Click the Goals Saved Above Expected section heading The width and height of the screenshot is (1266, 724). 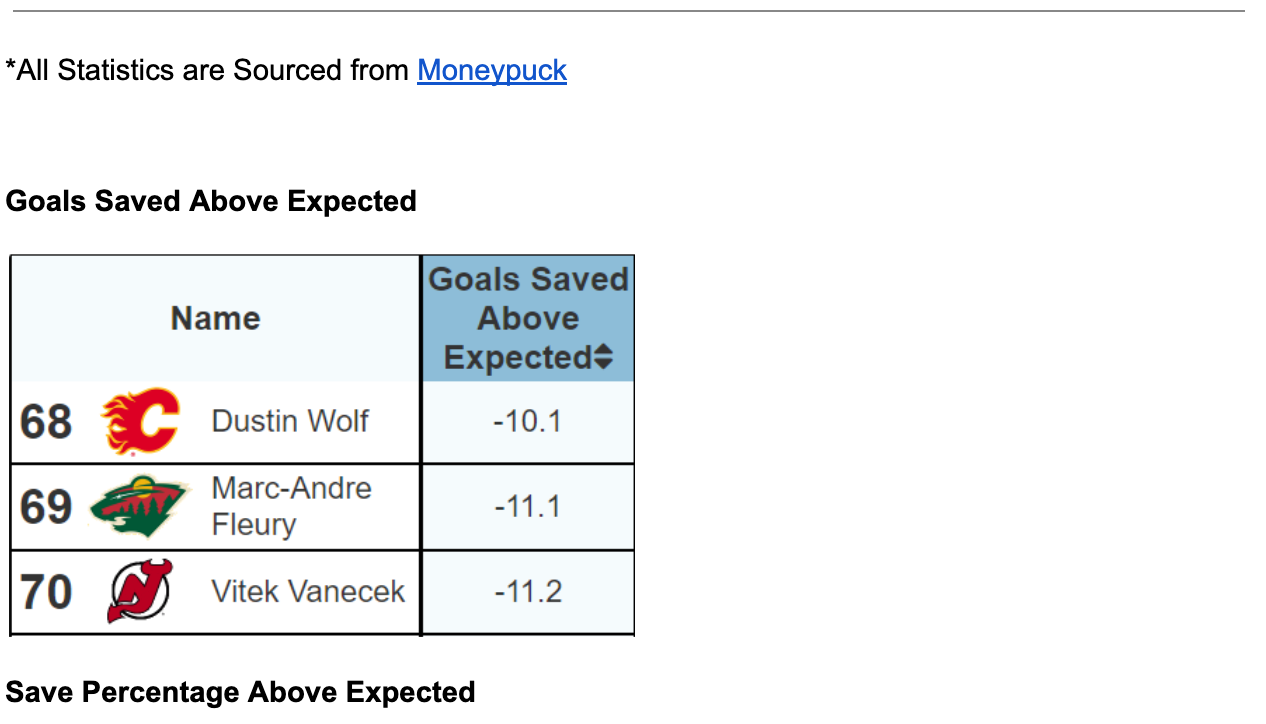[x=211, y=201]
